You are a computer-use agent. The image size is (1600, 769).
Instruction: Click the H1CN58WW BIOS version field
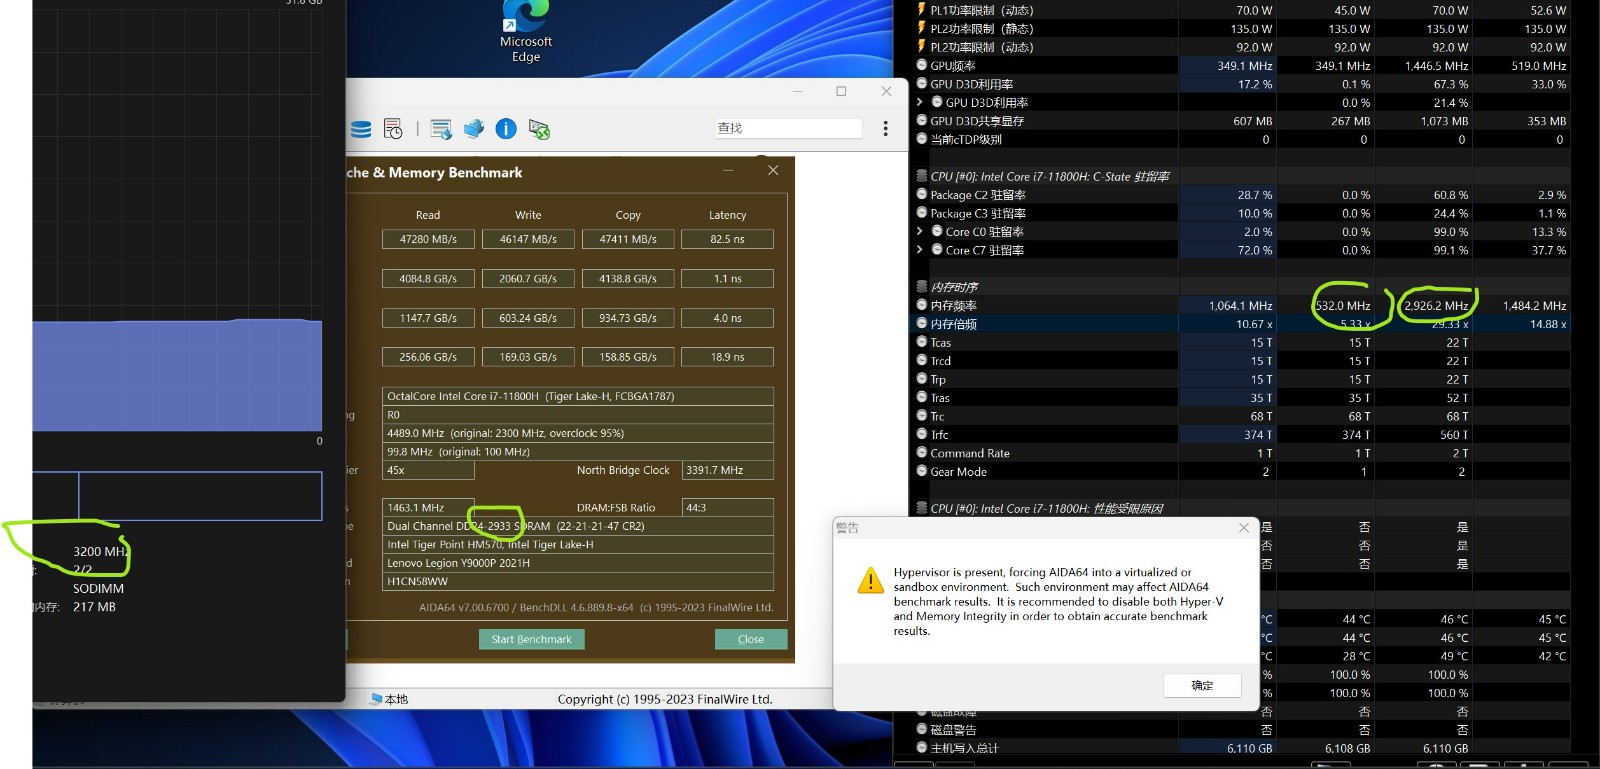pos(578,581)
